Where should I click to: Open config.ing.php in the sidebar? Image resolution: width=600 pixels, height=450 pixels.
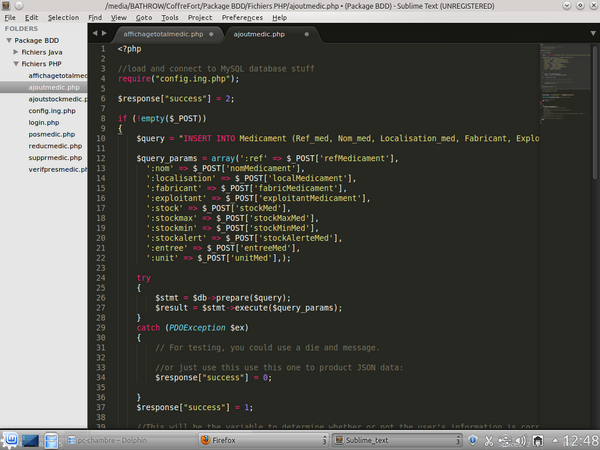click(52, 110)
